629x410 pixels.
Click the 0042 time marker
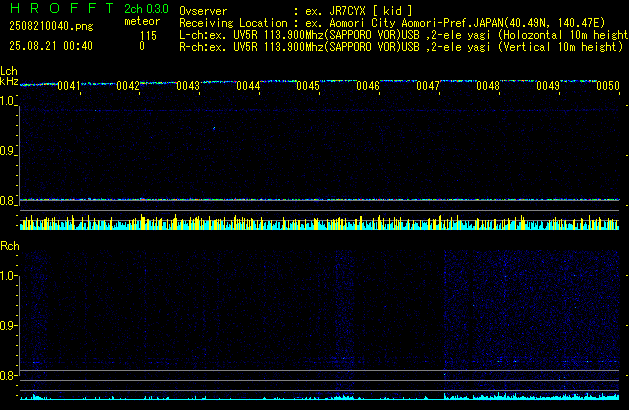pyautogui.click(x=128, y=86)
